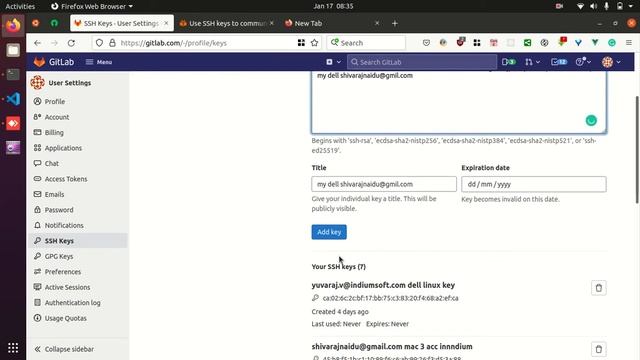Open Active Sessions page

(x=67, y=287)
